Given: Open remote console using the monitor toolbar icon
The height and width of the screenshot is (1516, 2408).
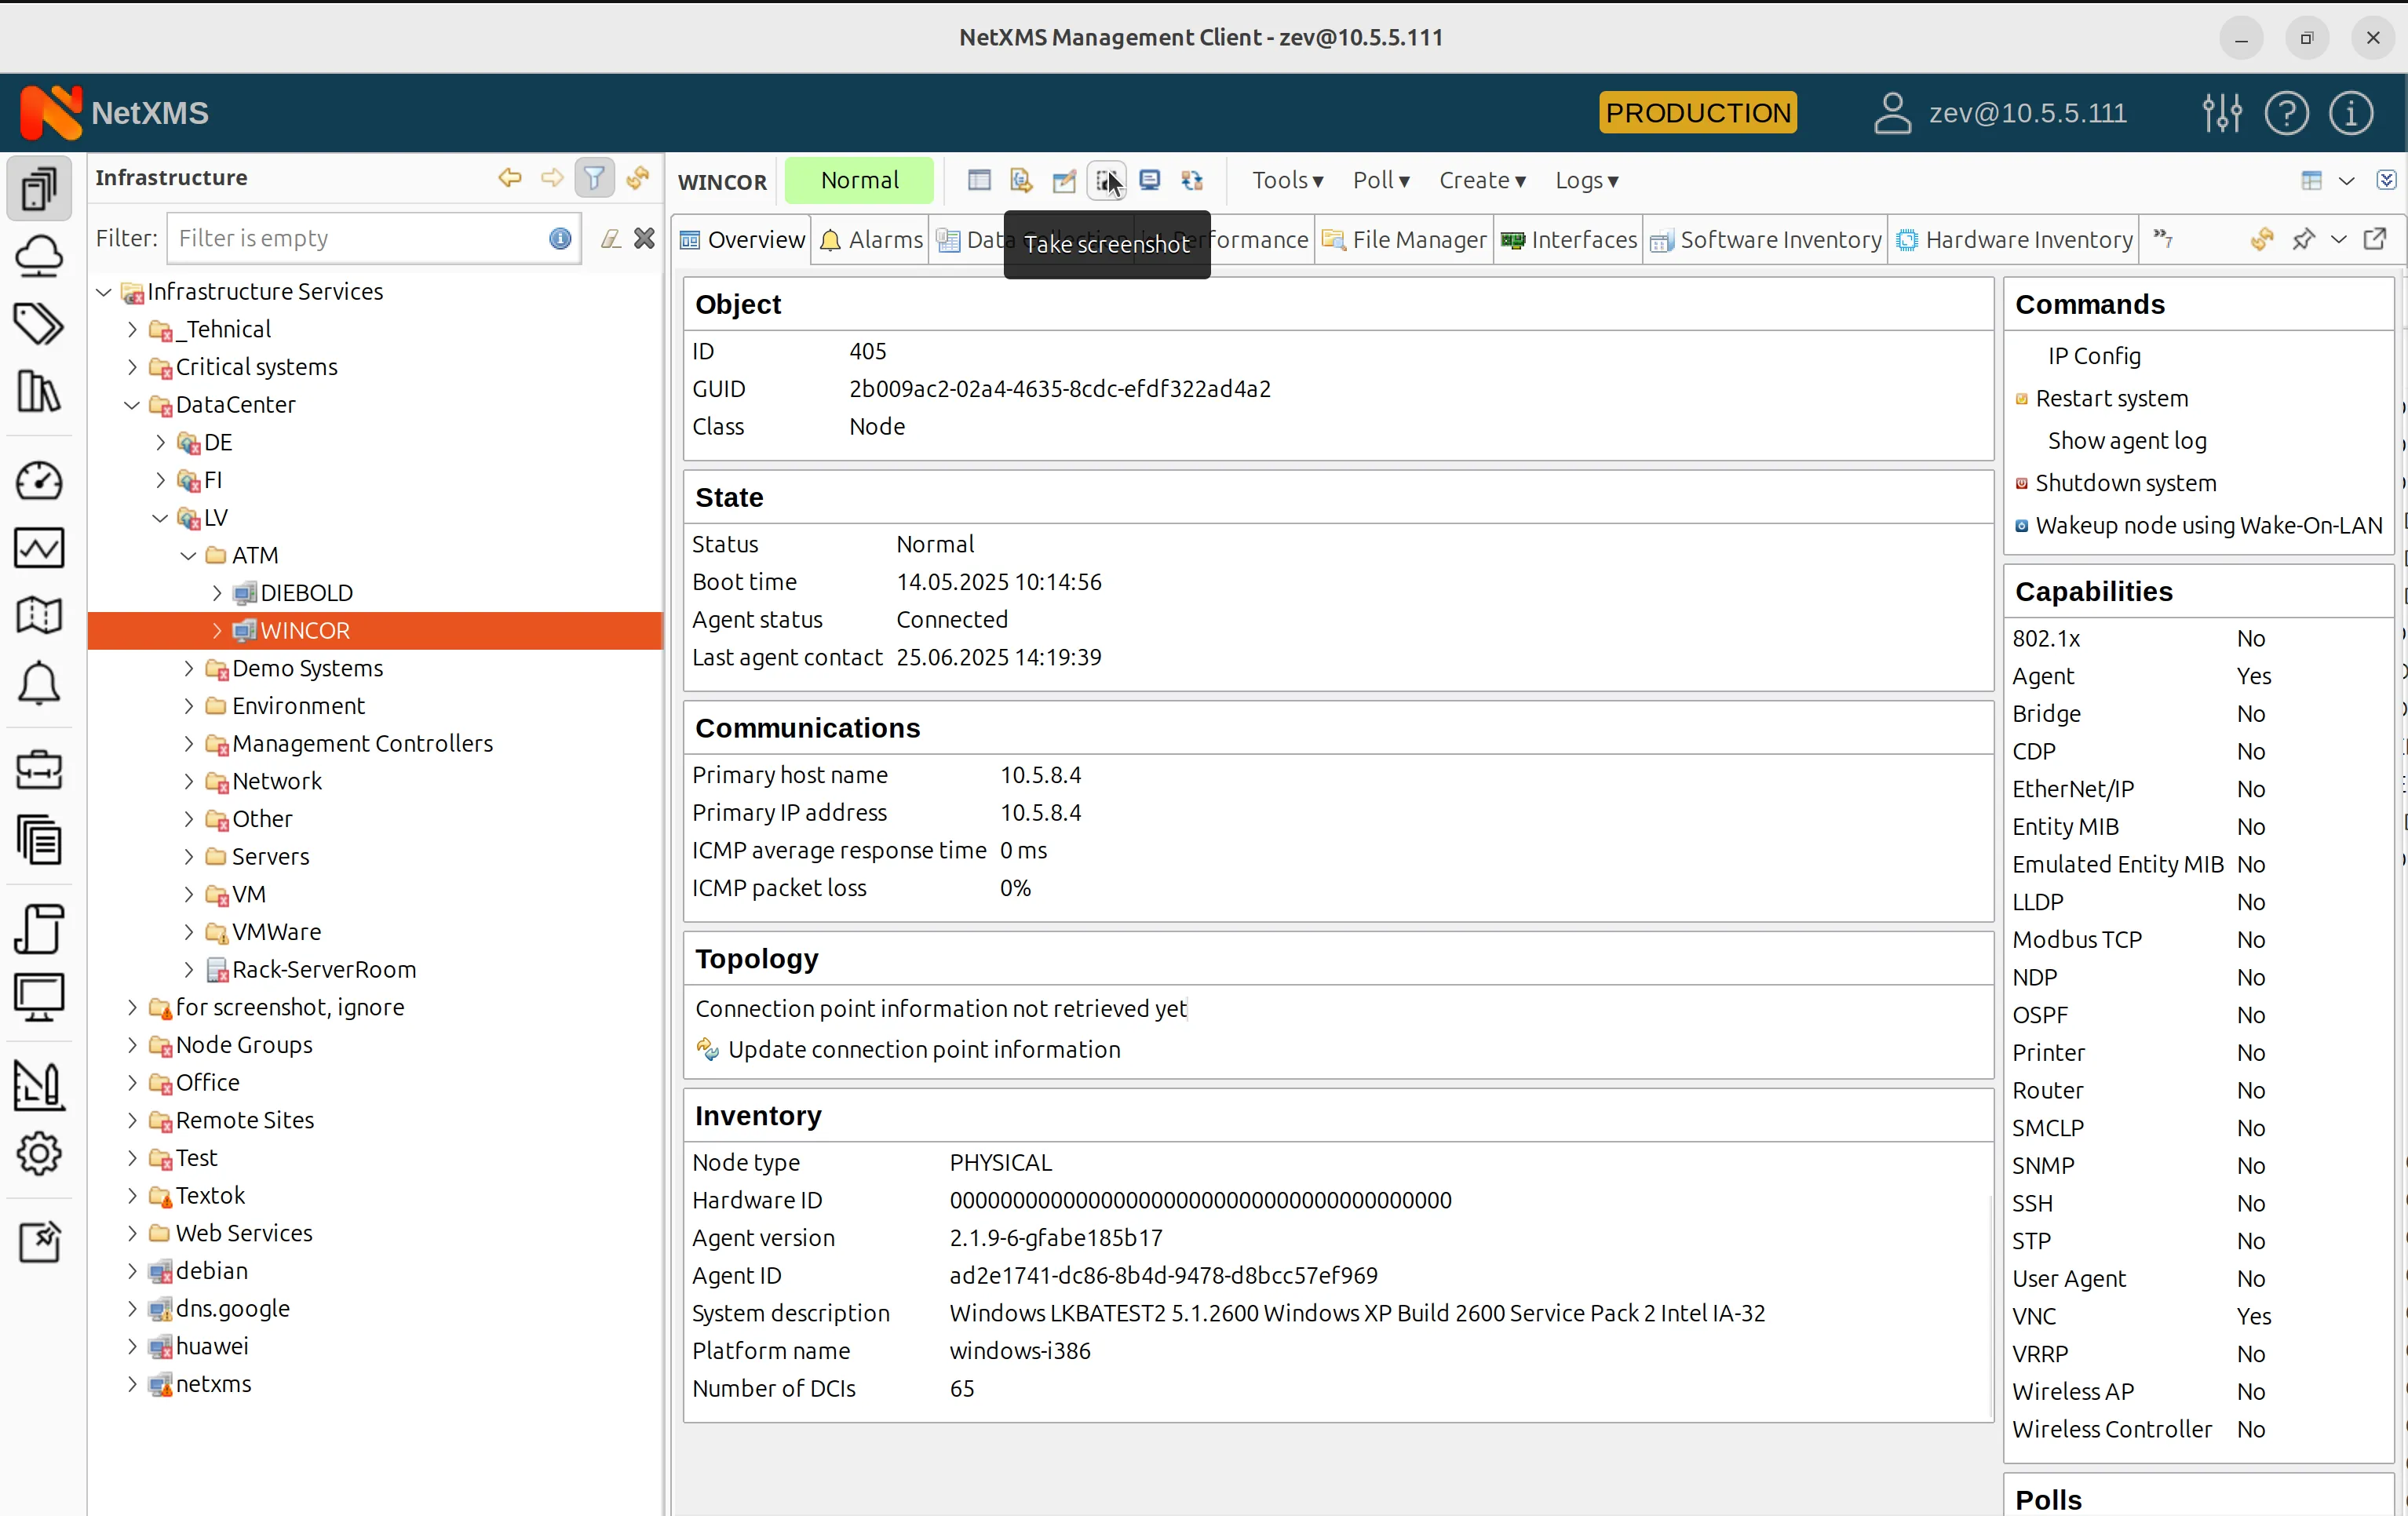Looking at the screenshot, I should 1150,181.
